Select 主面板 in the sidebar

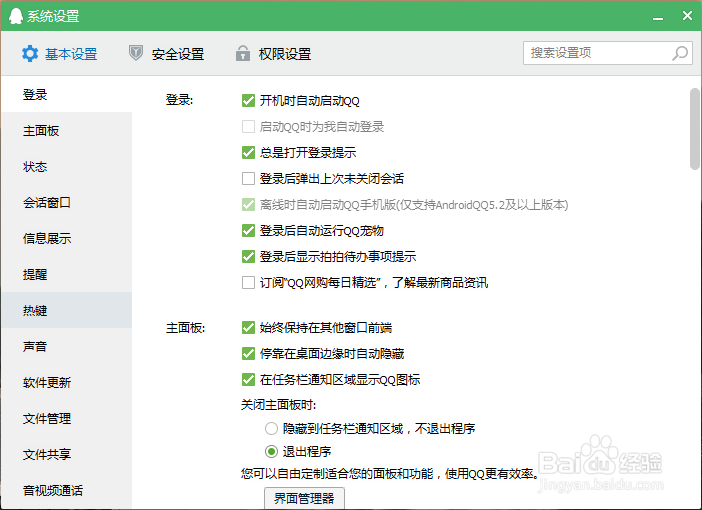pos(67,131)
